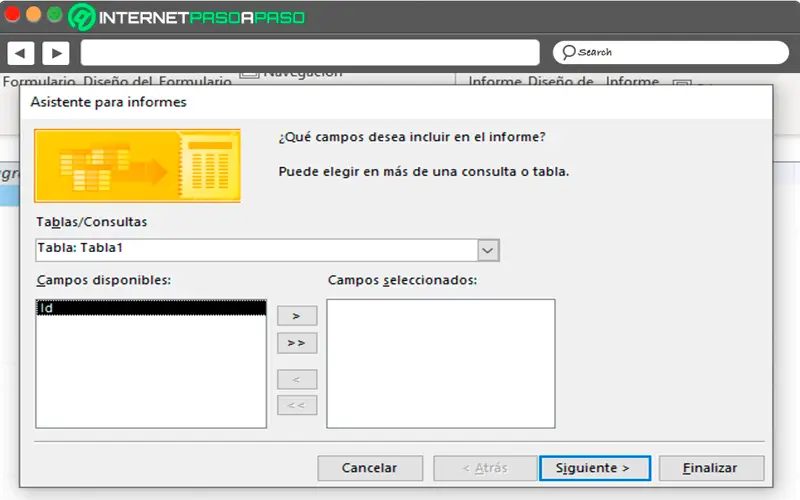The image size is (800, 500).
Task: Remove a field with the < button
Action: pos(297,380)
